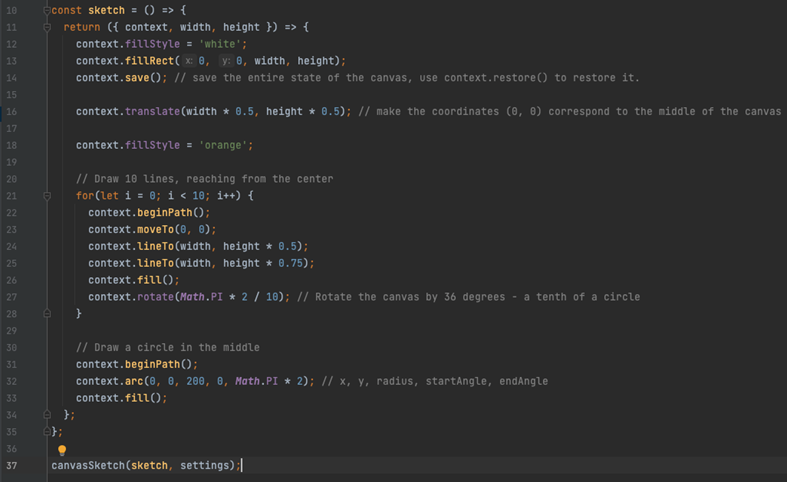
Task: Click Math in the rotate call on line 27
Action: [x=192, y=297]
